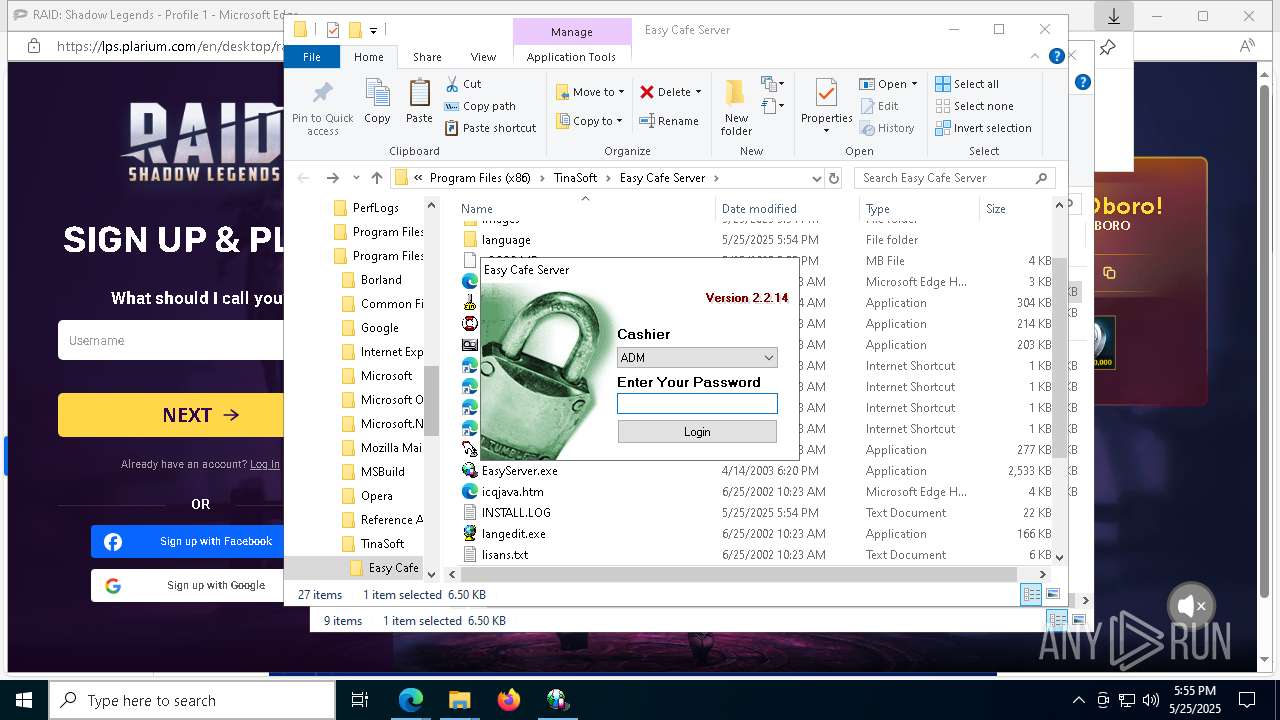Expand the Move to dropdown
The height and width of the screenshot is (720, 1280).
(621, 92)
